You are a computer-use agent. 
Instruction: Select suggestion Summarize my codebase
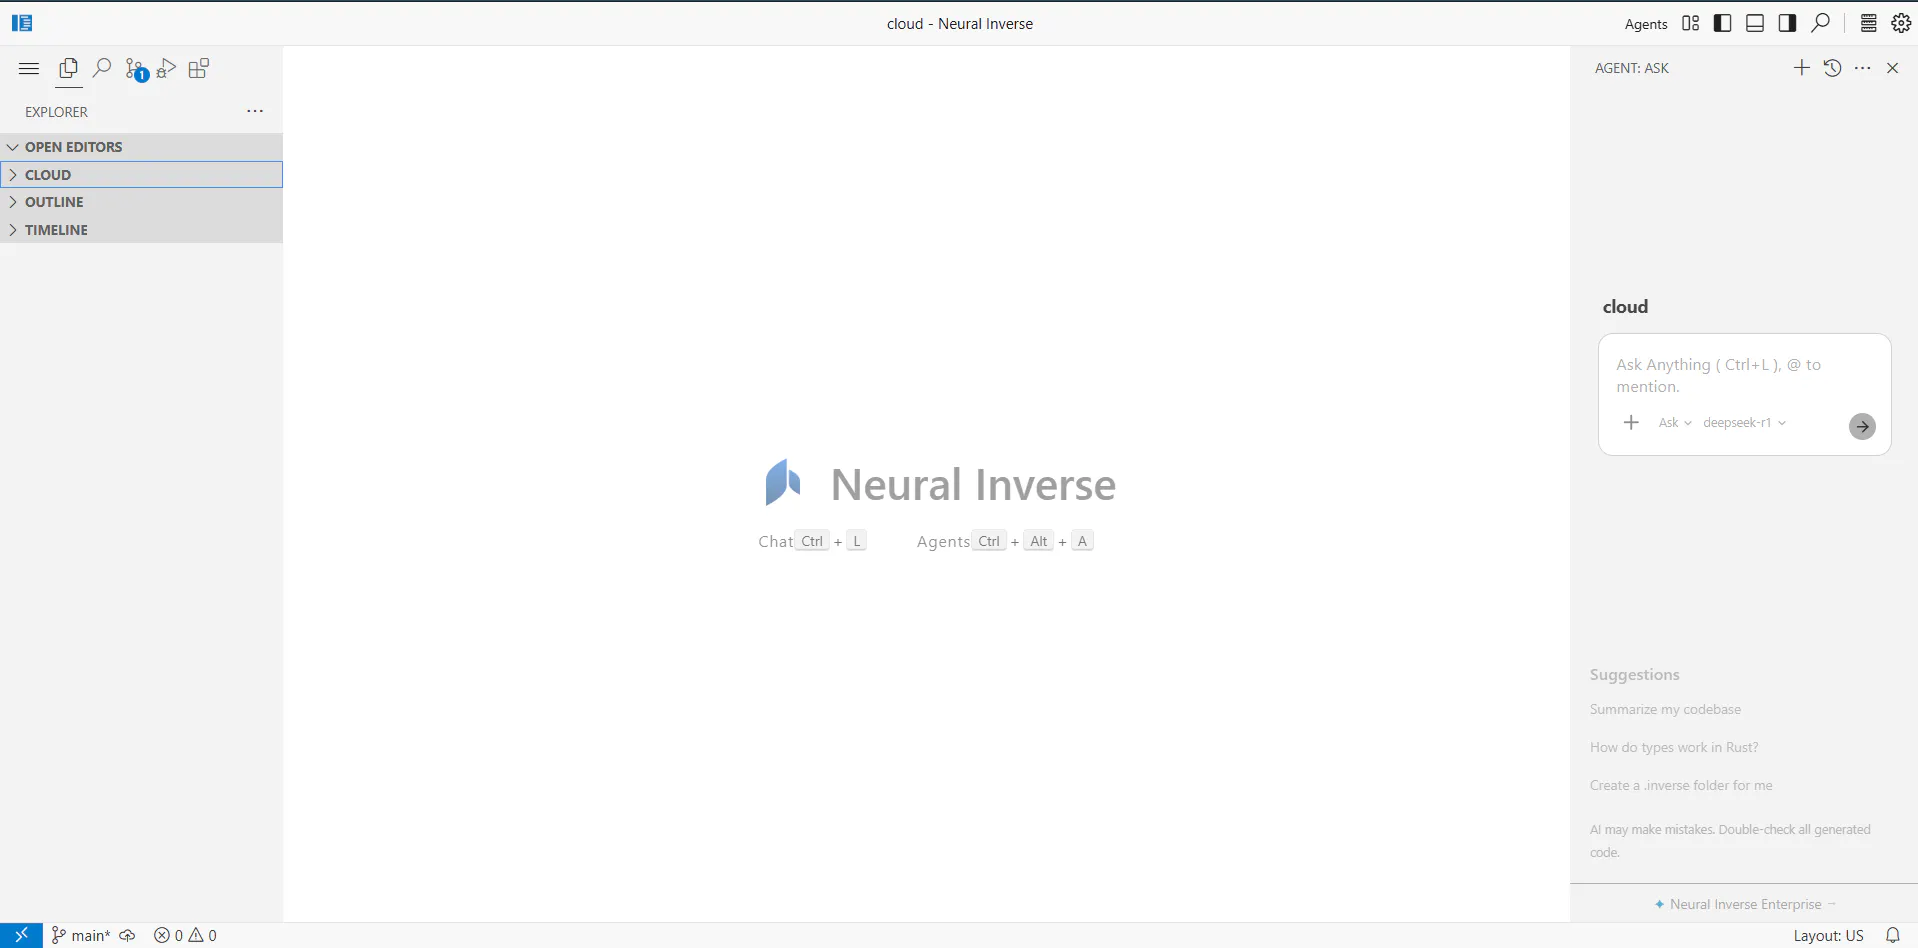click(1665, 709)
